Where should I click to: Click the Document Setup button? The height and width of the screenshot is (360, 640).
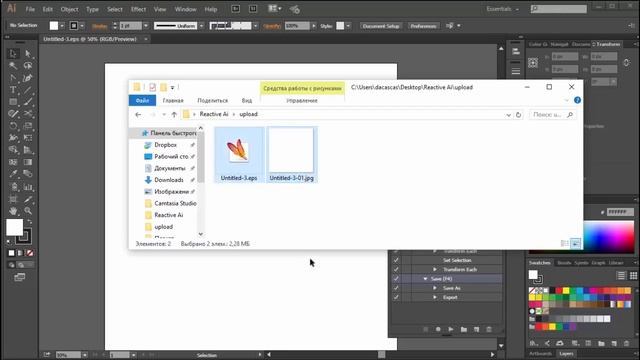pyautogui.click(x=380, y=26)
